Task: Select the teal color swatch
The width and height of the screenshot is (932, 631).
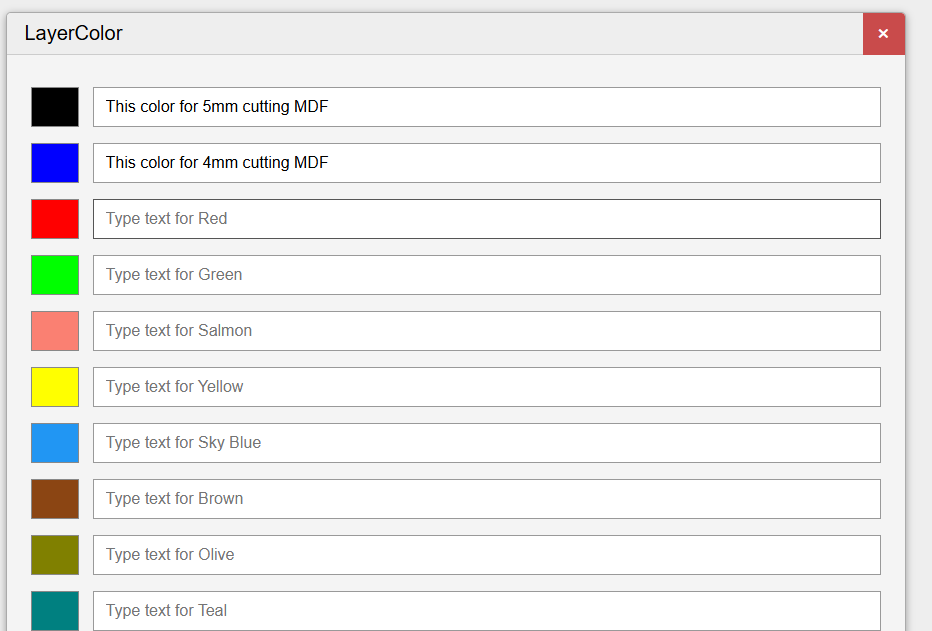Action: (55, 611)
